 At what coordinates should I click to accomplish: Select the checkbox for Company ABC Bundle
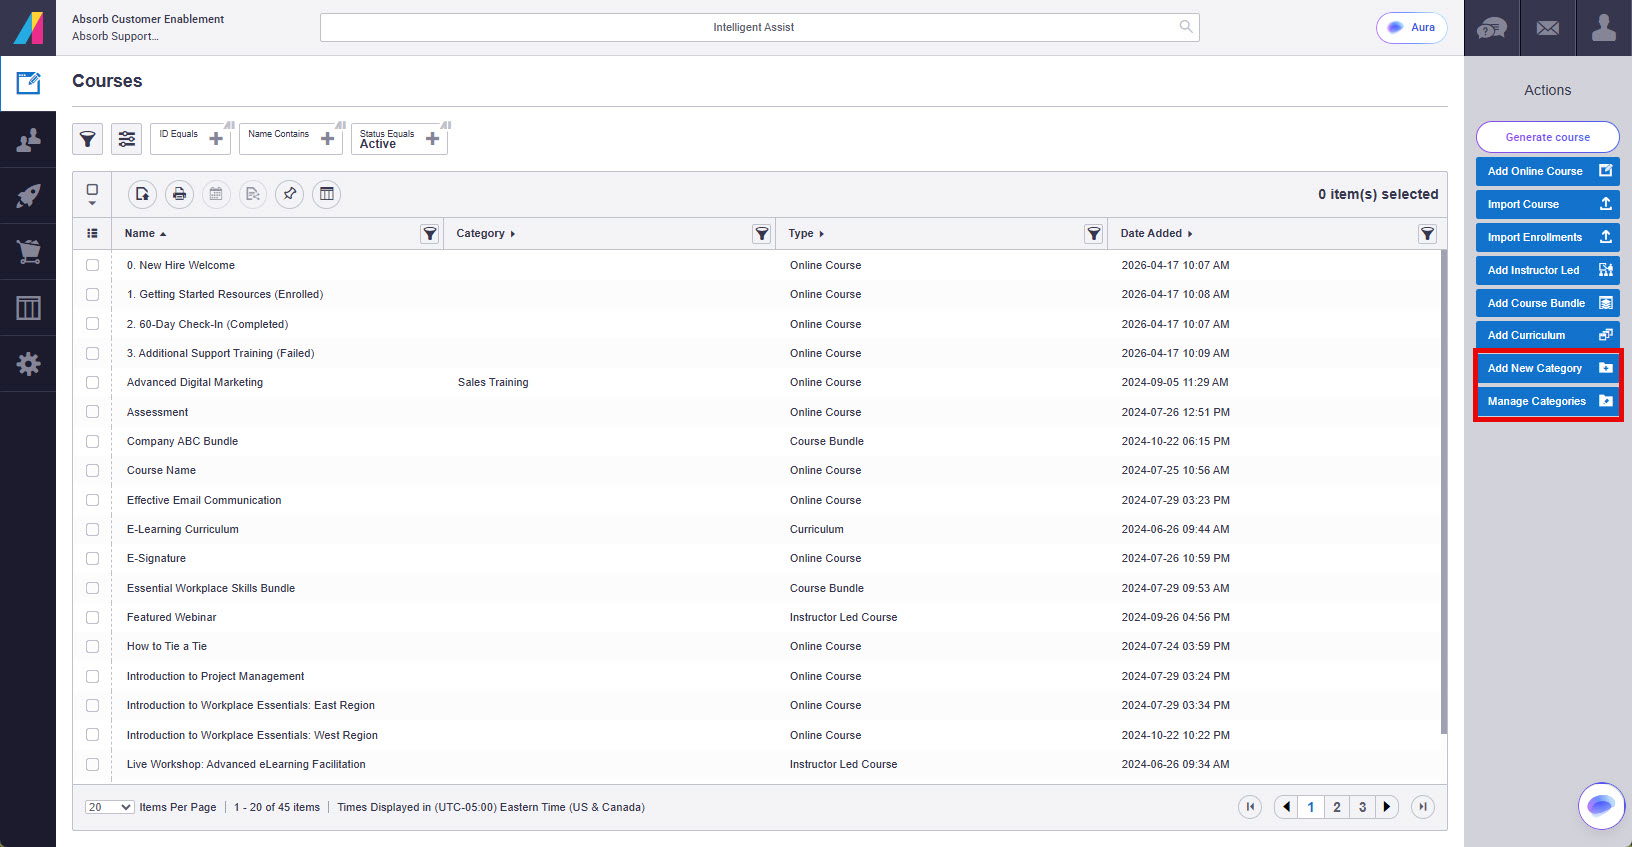coord(92,441)
